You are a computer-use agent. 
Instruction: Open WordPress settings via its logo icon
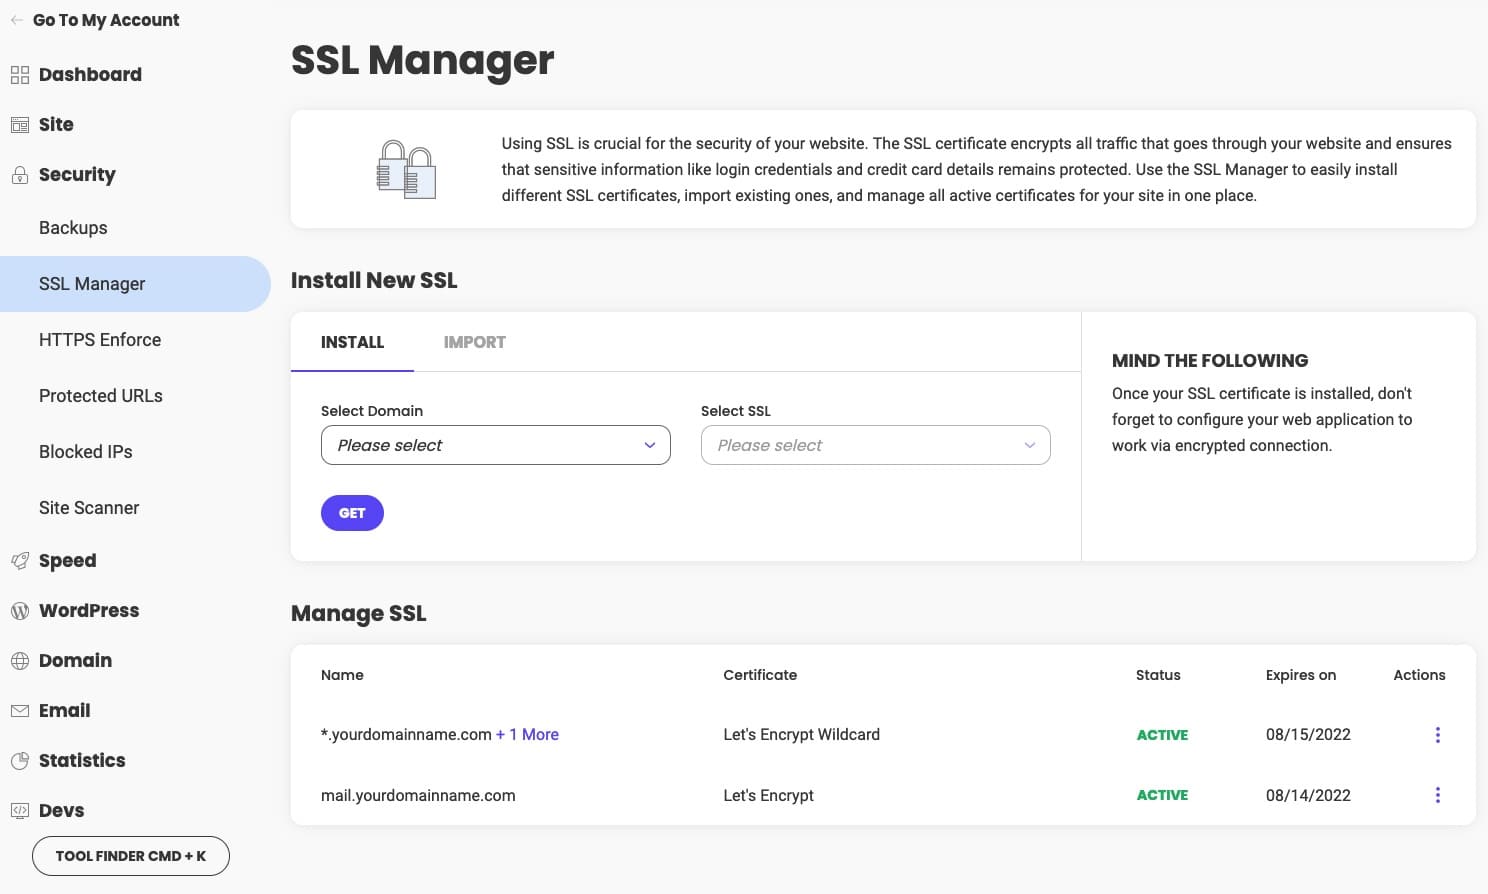pyautogui.click(x=19, y=610)
